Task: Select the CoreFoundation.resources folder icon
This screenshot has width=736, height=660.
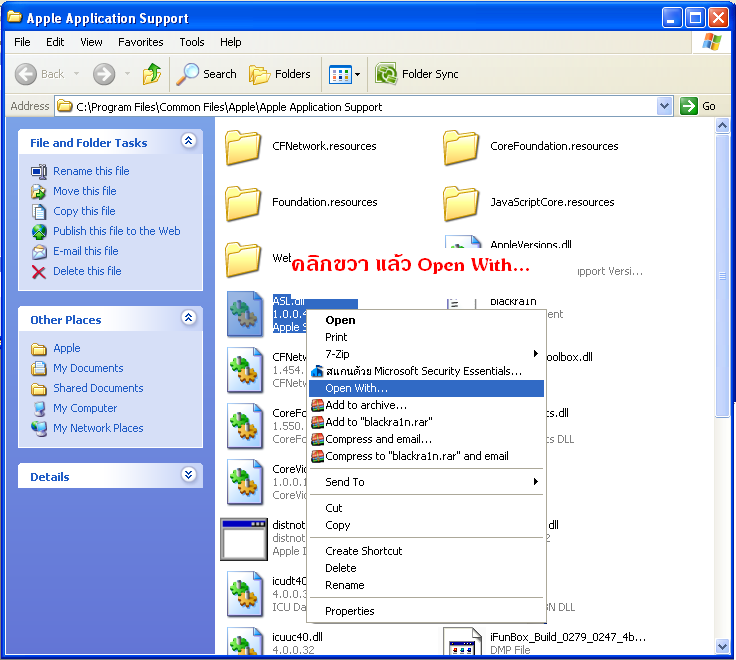Action: 461,148
